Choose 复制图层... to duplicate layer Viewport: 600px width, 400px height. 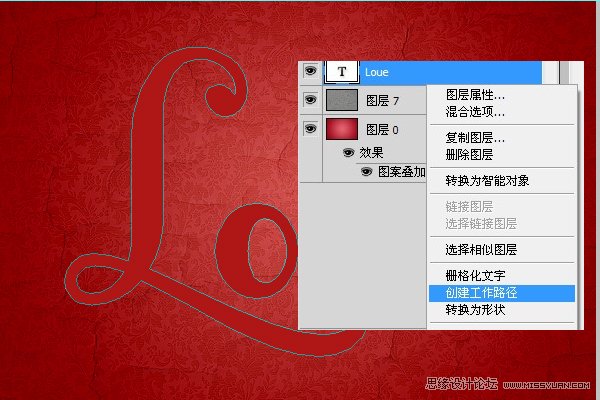point(475,137)
